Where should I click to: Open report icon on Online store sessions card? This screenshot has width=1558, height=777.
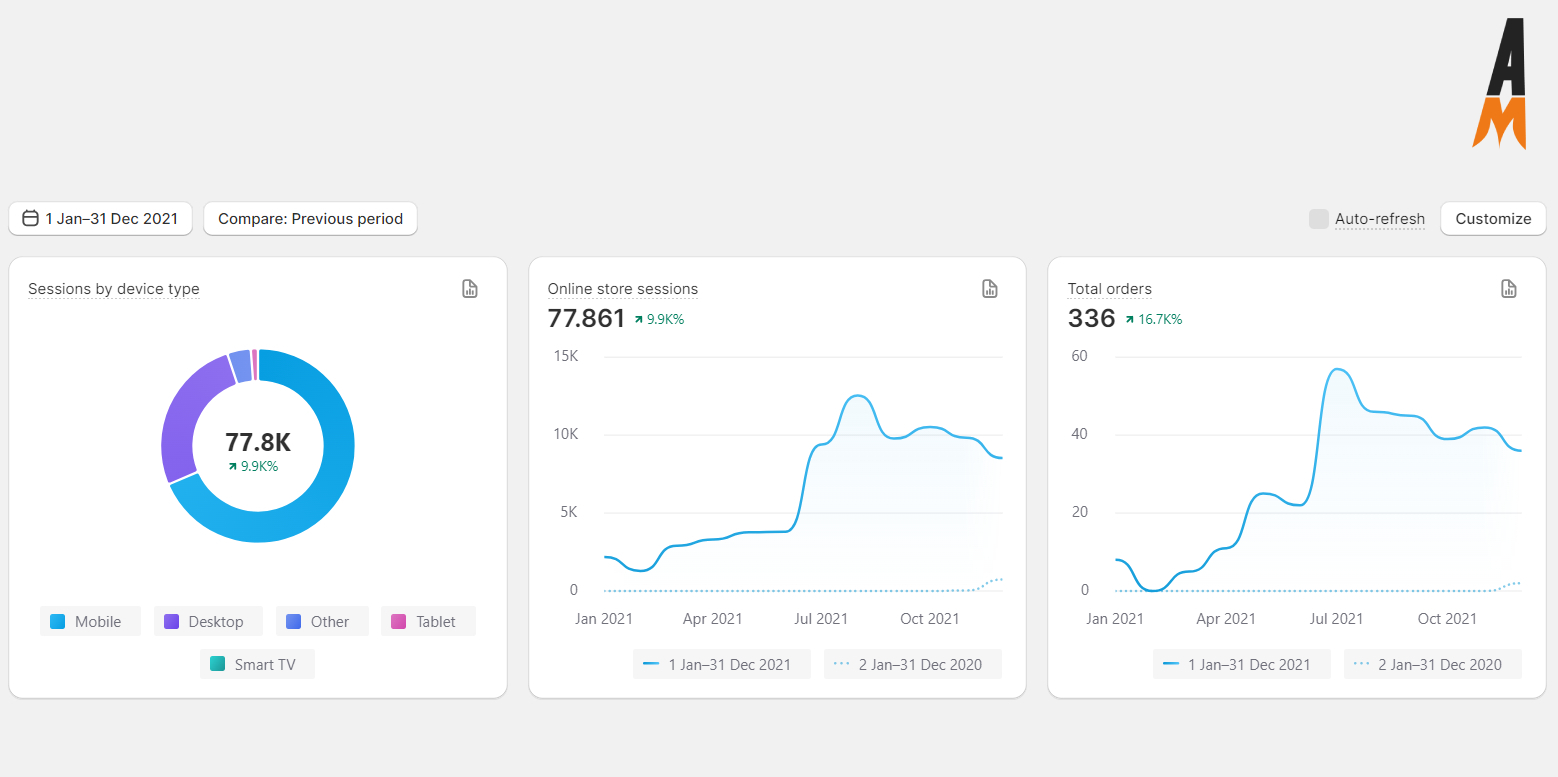[x=990, y=289]
